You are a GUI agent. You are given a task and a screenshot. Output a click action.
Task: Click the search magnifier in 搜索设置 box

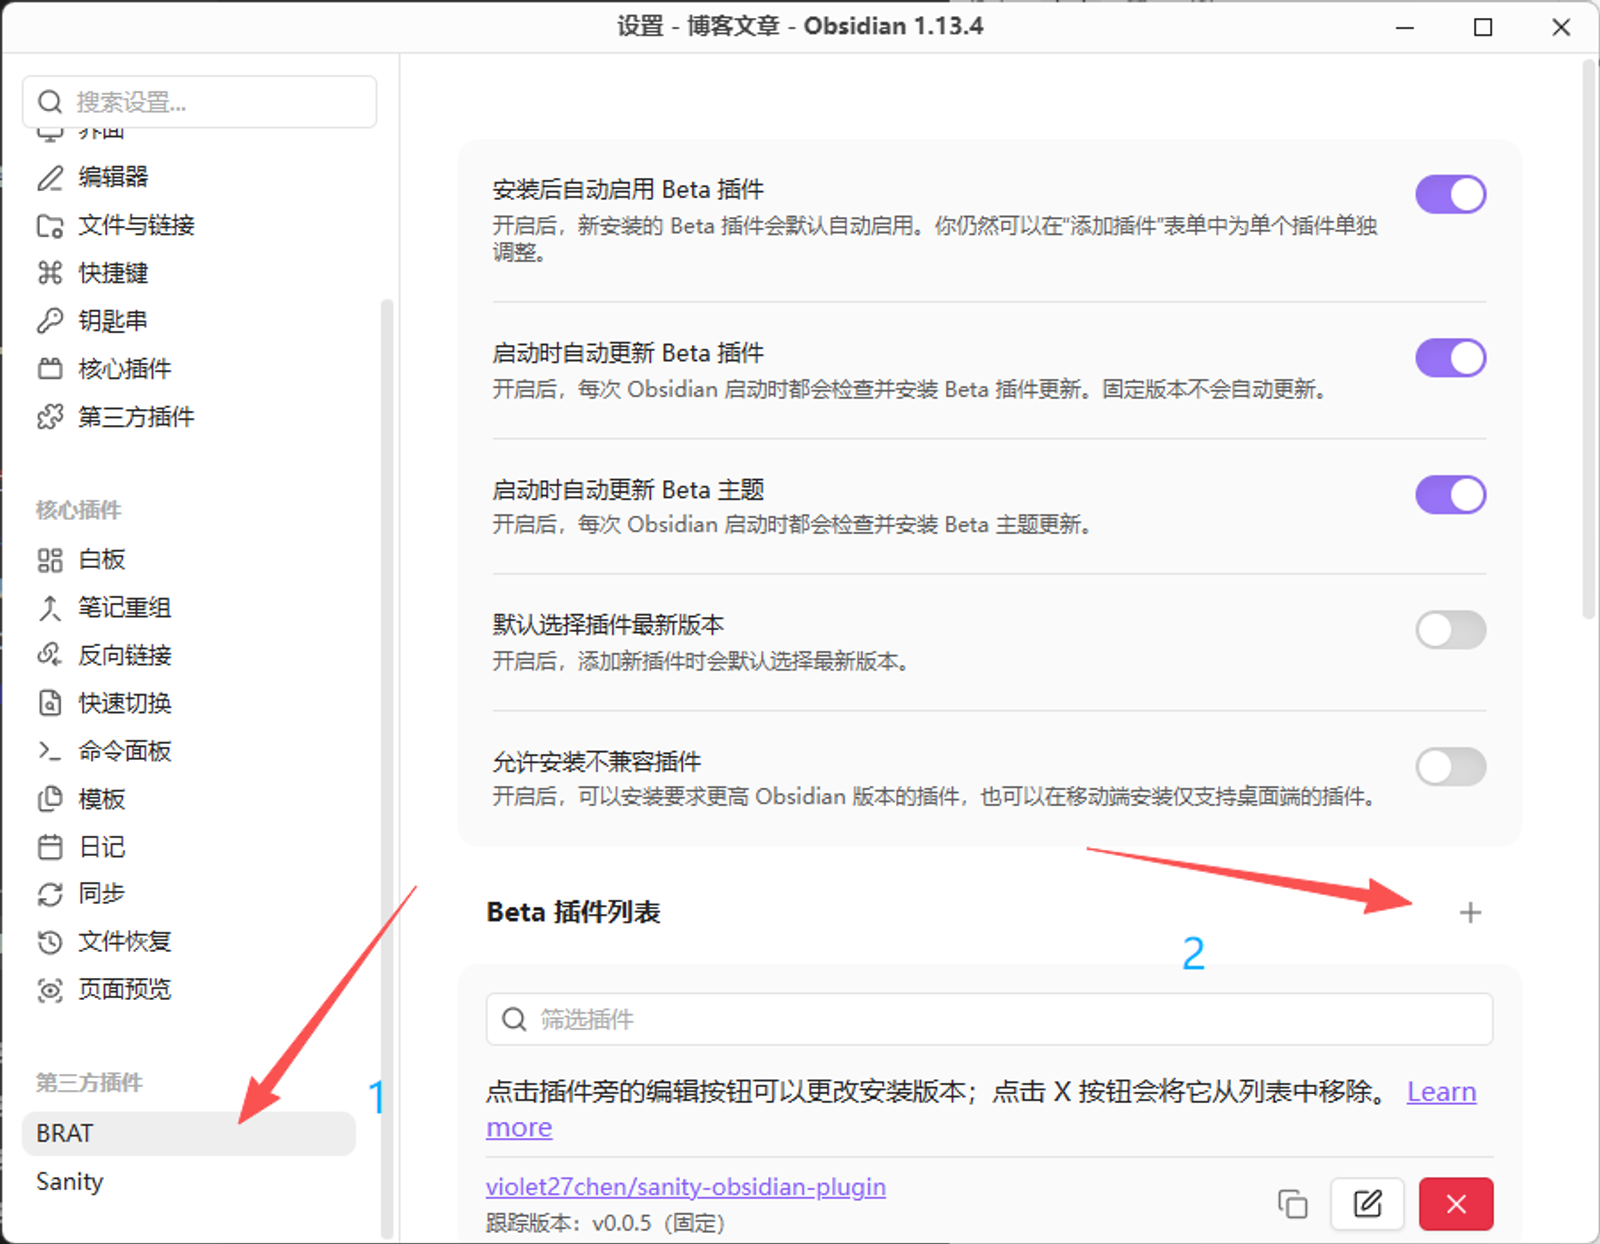50,102
